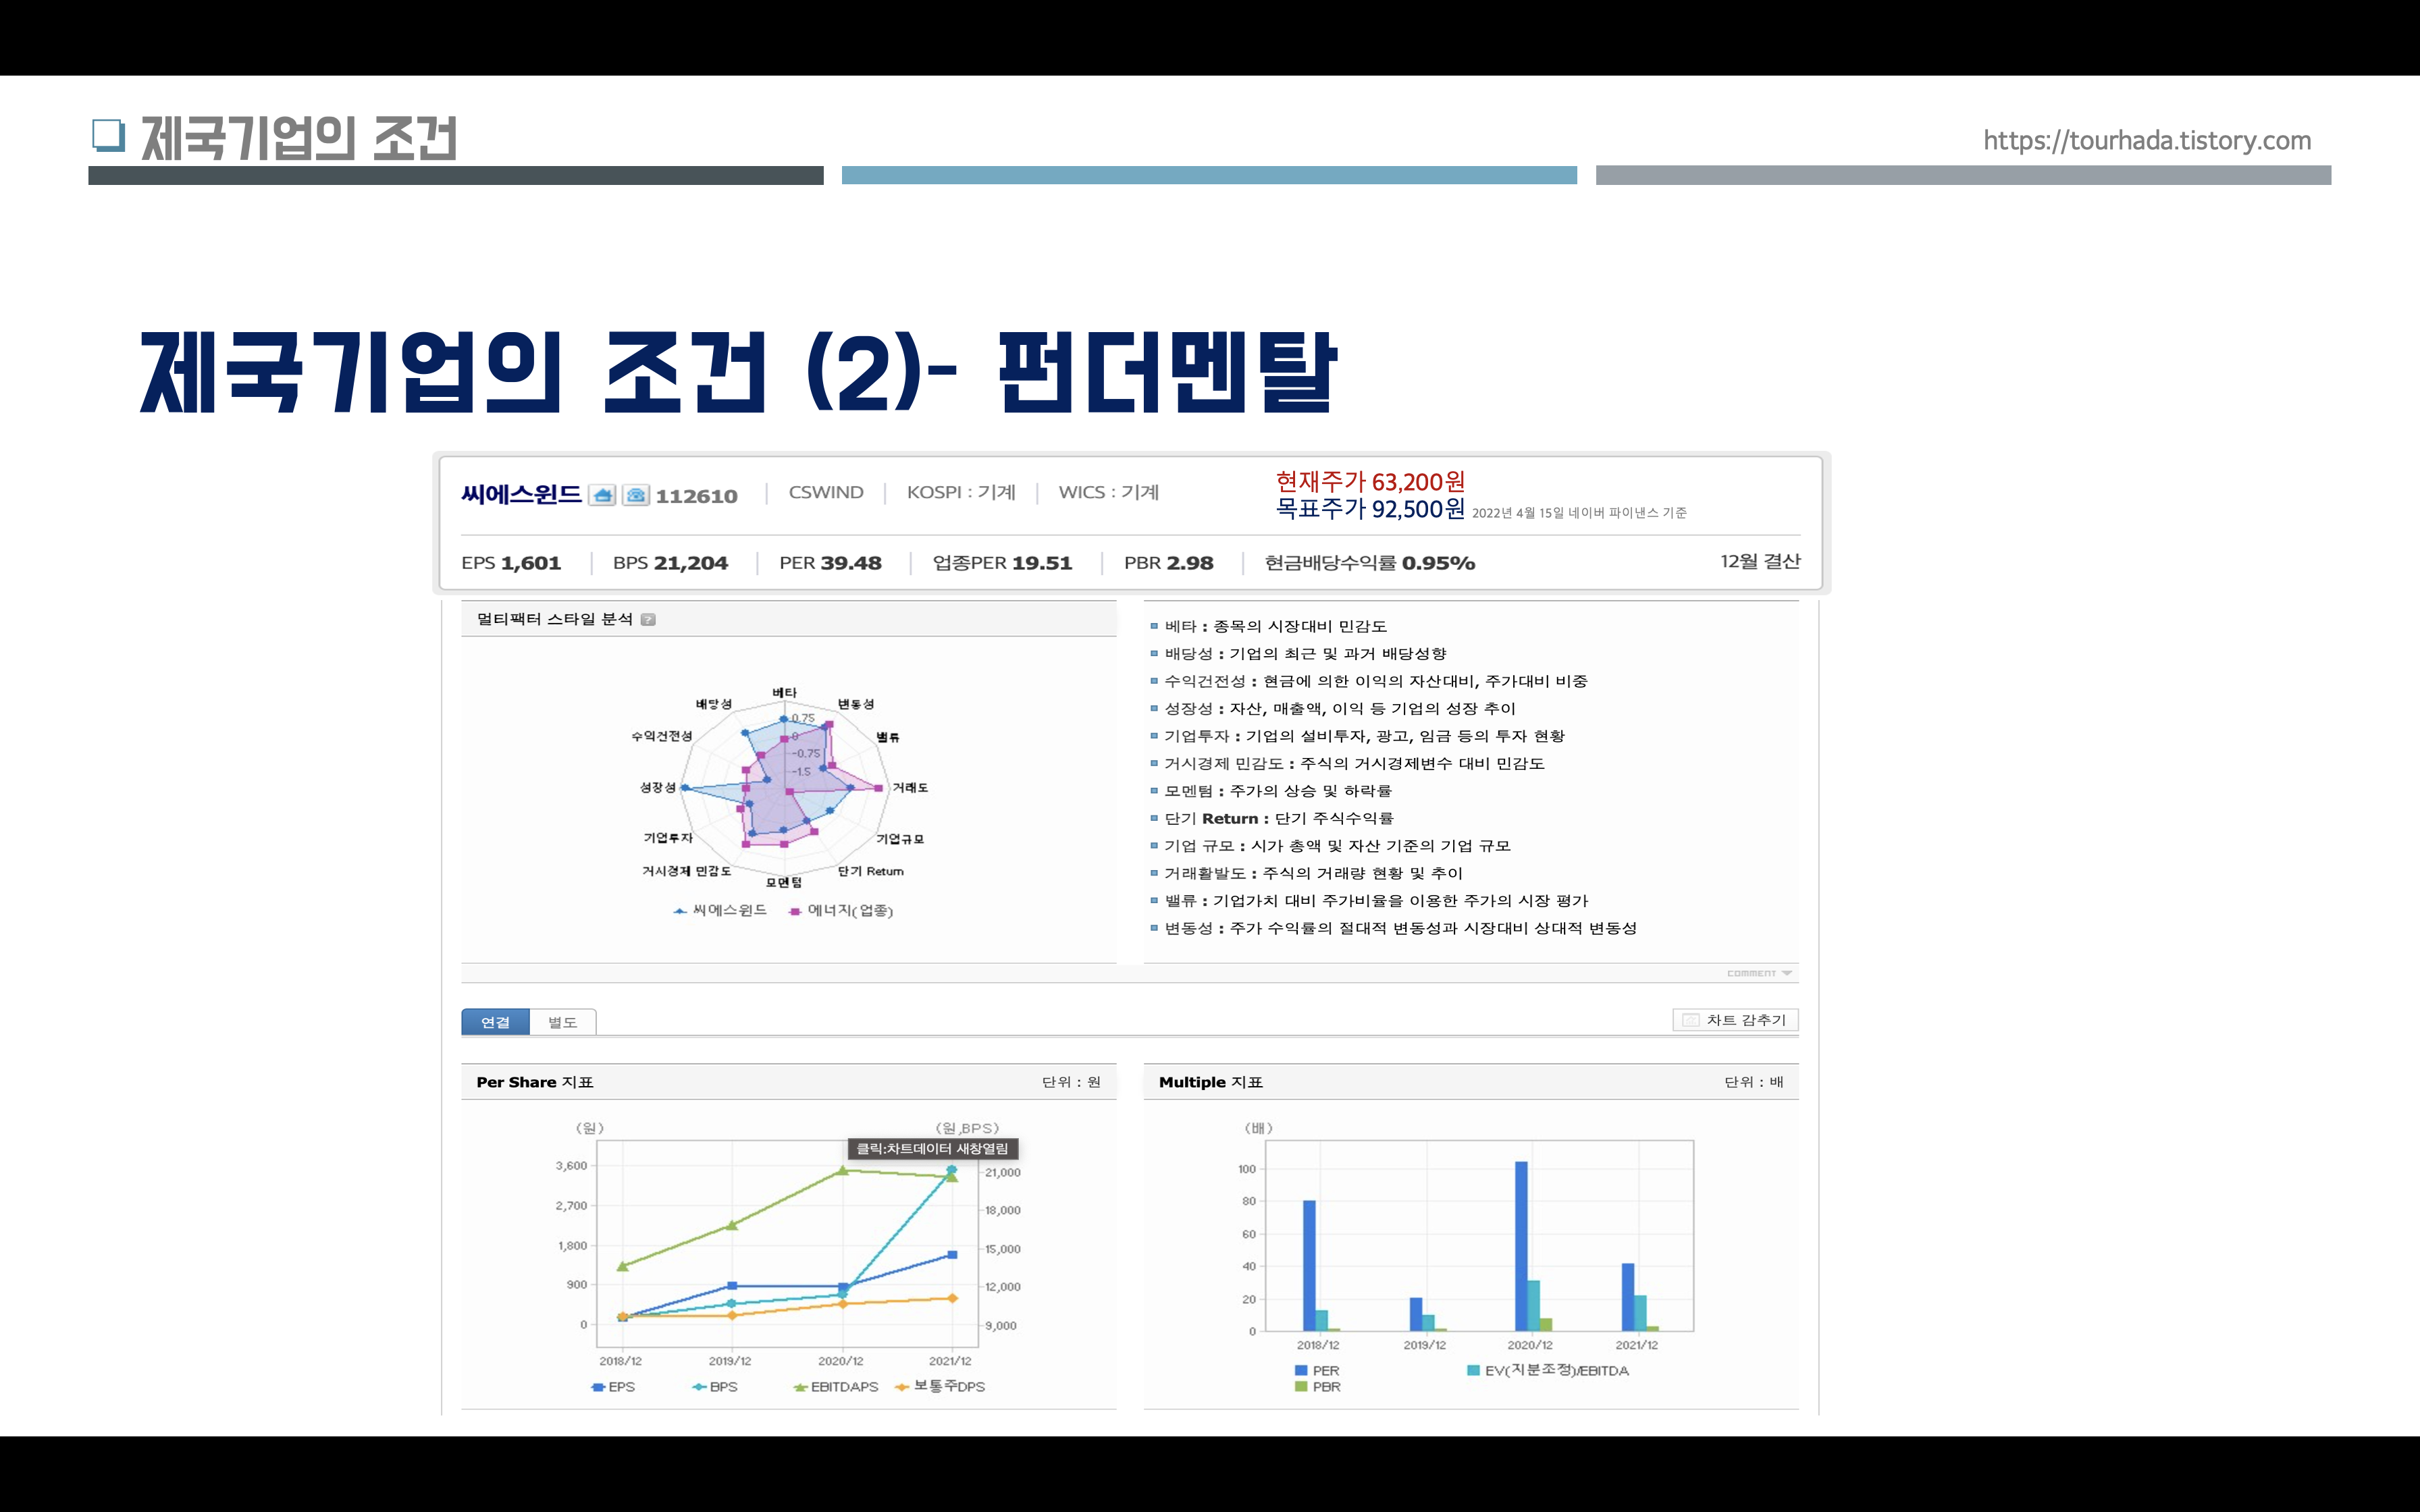Click the chart icon in 차트 감추기 button
2420x1512 pixels.
tap(1691, 1020)
